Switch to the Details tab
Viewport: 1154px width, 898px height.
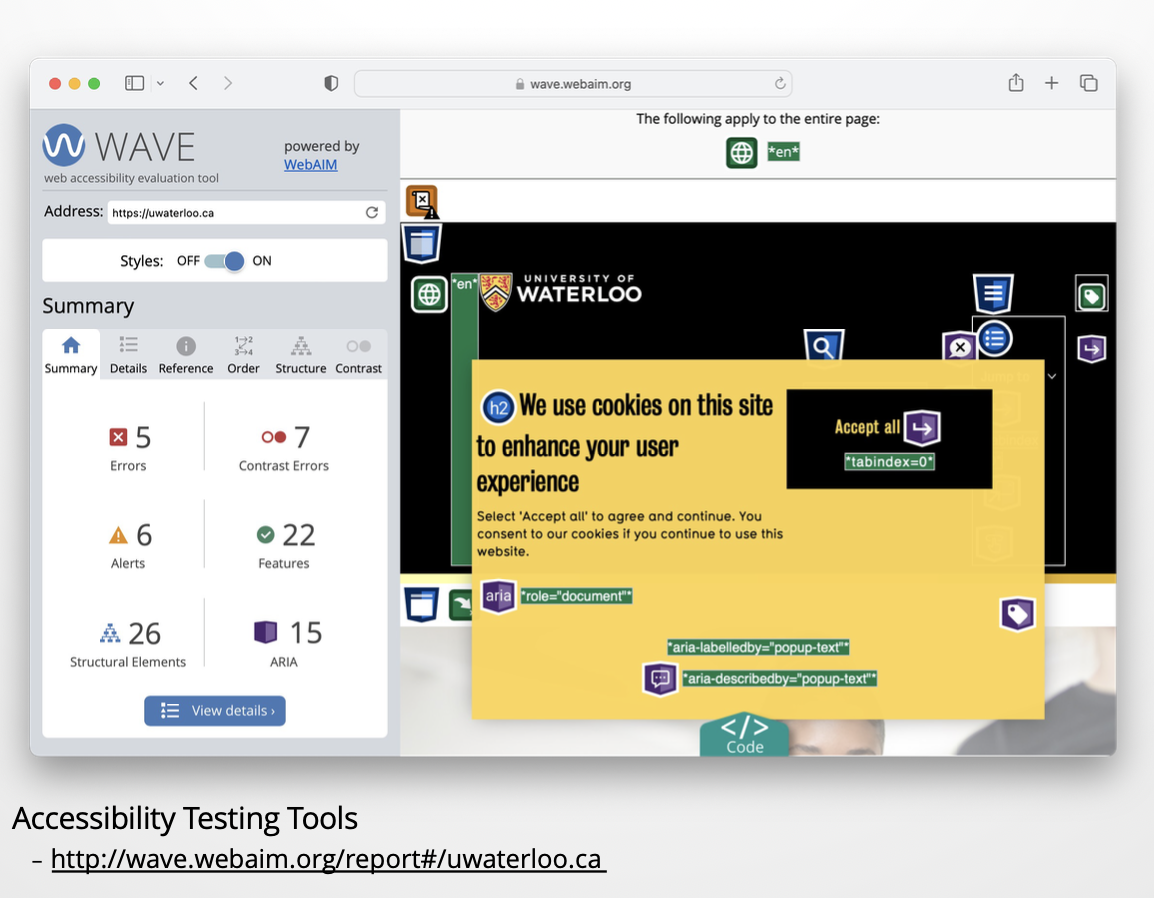point(128,355)
